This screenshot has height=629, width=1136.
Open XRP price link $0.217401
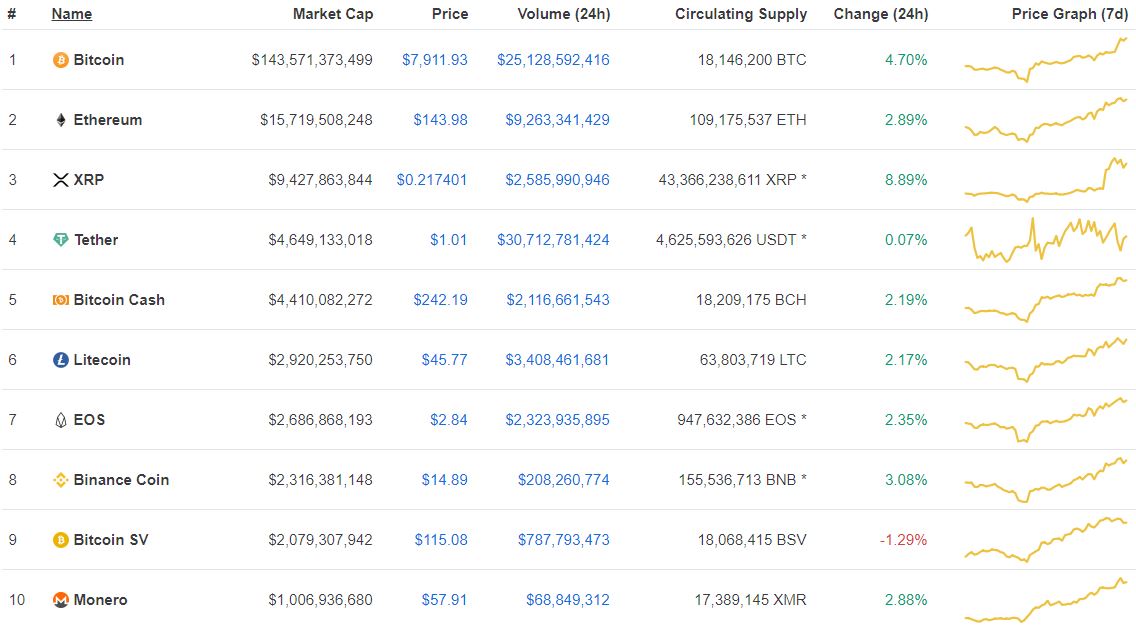tap(432, 180)
